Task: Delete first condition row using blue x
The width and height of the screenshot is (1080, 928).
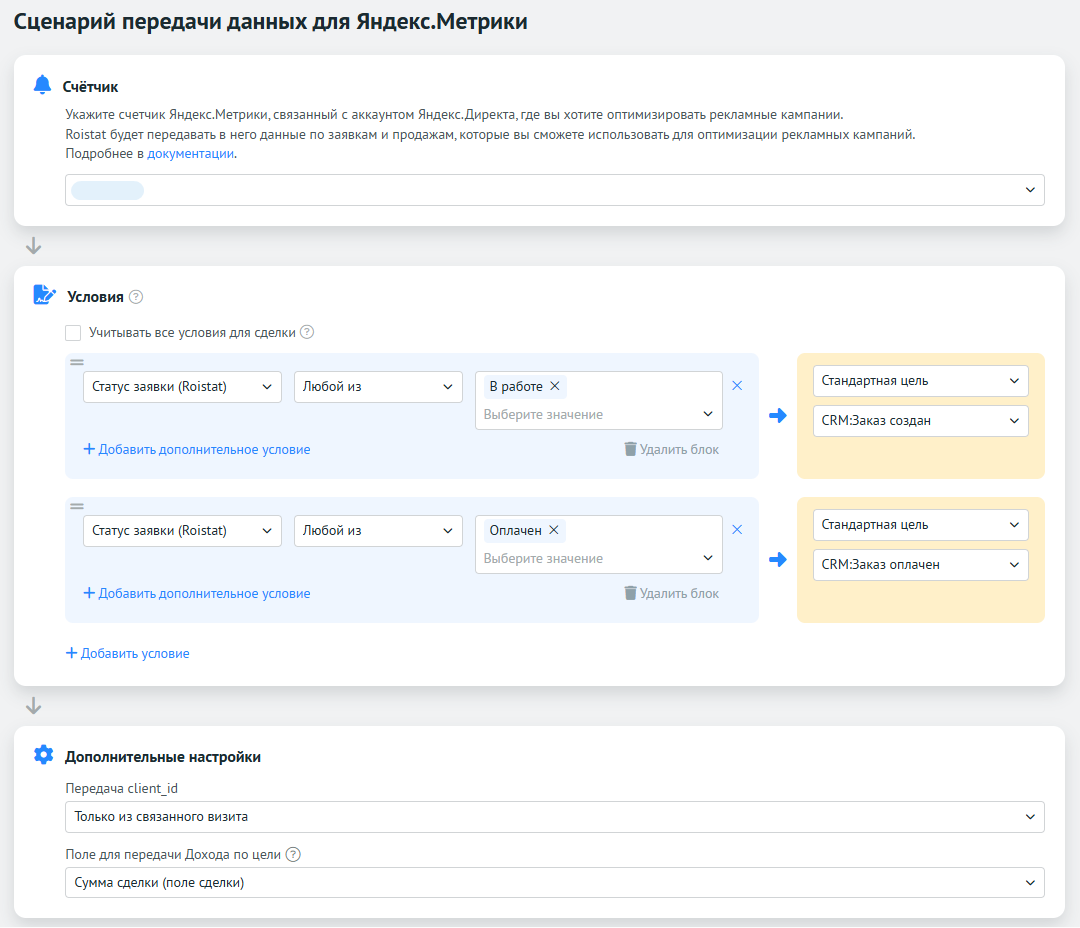Action: (x=737, y=386)
